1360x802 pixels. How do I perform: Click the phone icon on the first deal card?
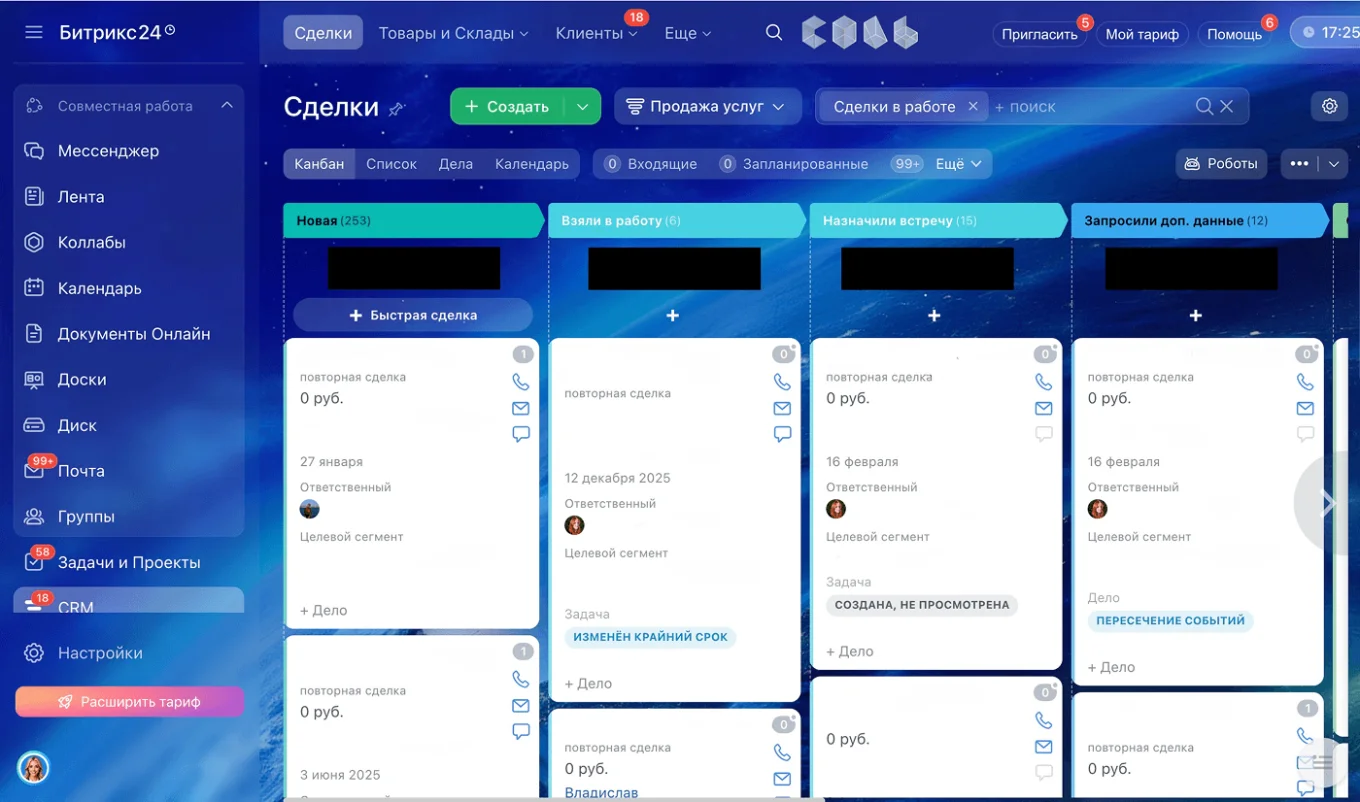(x=520, y=381)
